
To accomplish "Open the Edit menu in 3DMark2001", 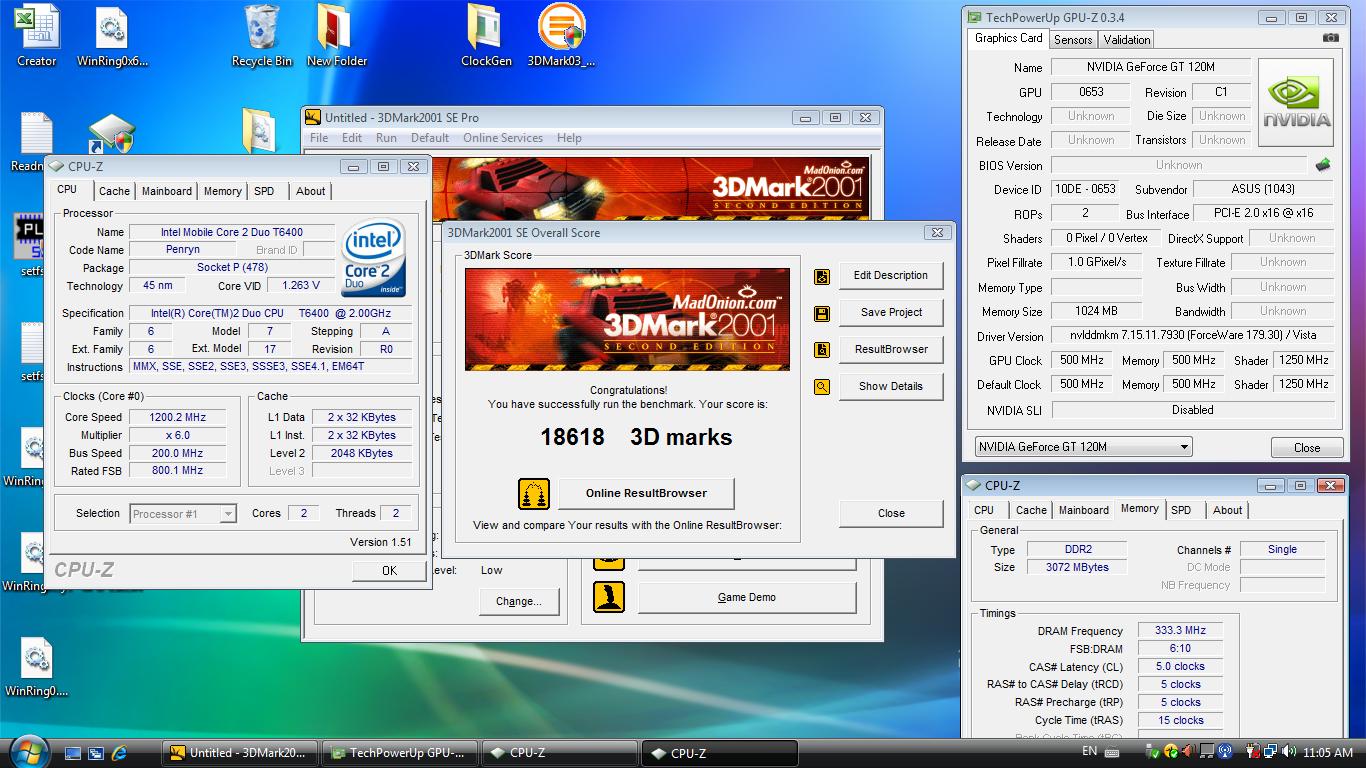I will (352, 138).
